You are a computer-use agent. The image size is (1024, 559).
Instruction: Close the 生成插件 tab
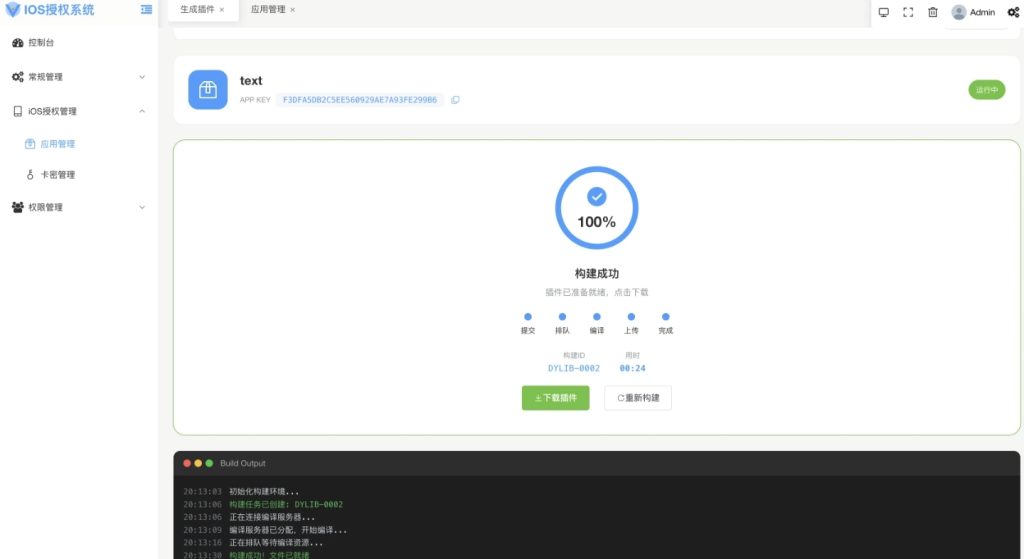point(222,10)
